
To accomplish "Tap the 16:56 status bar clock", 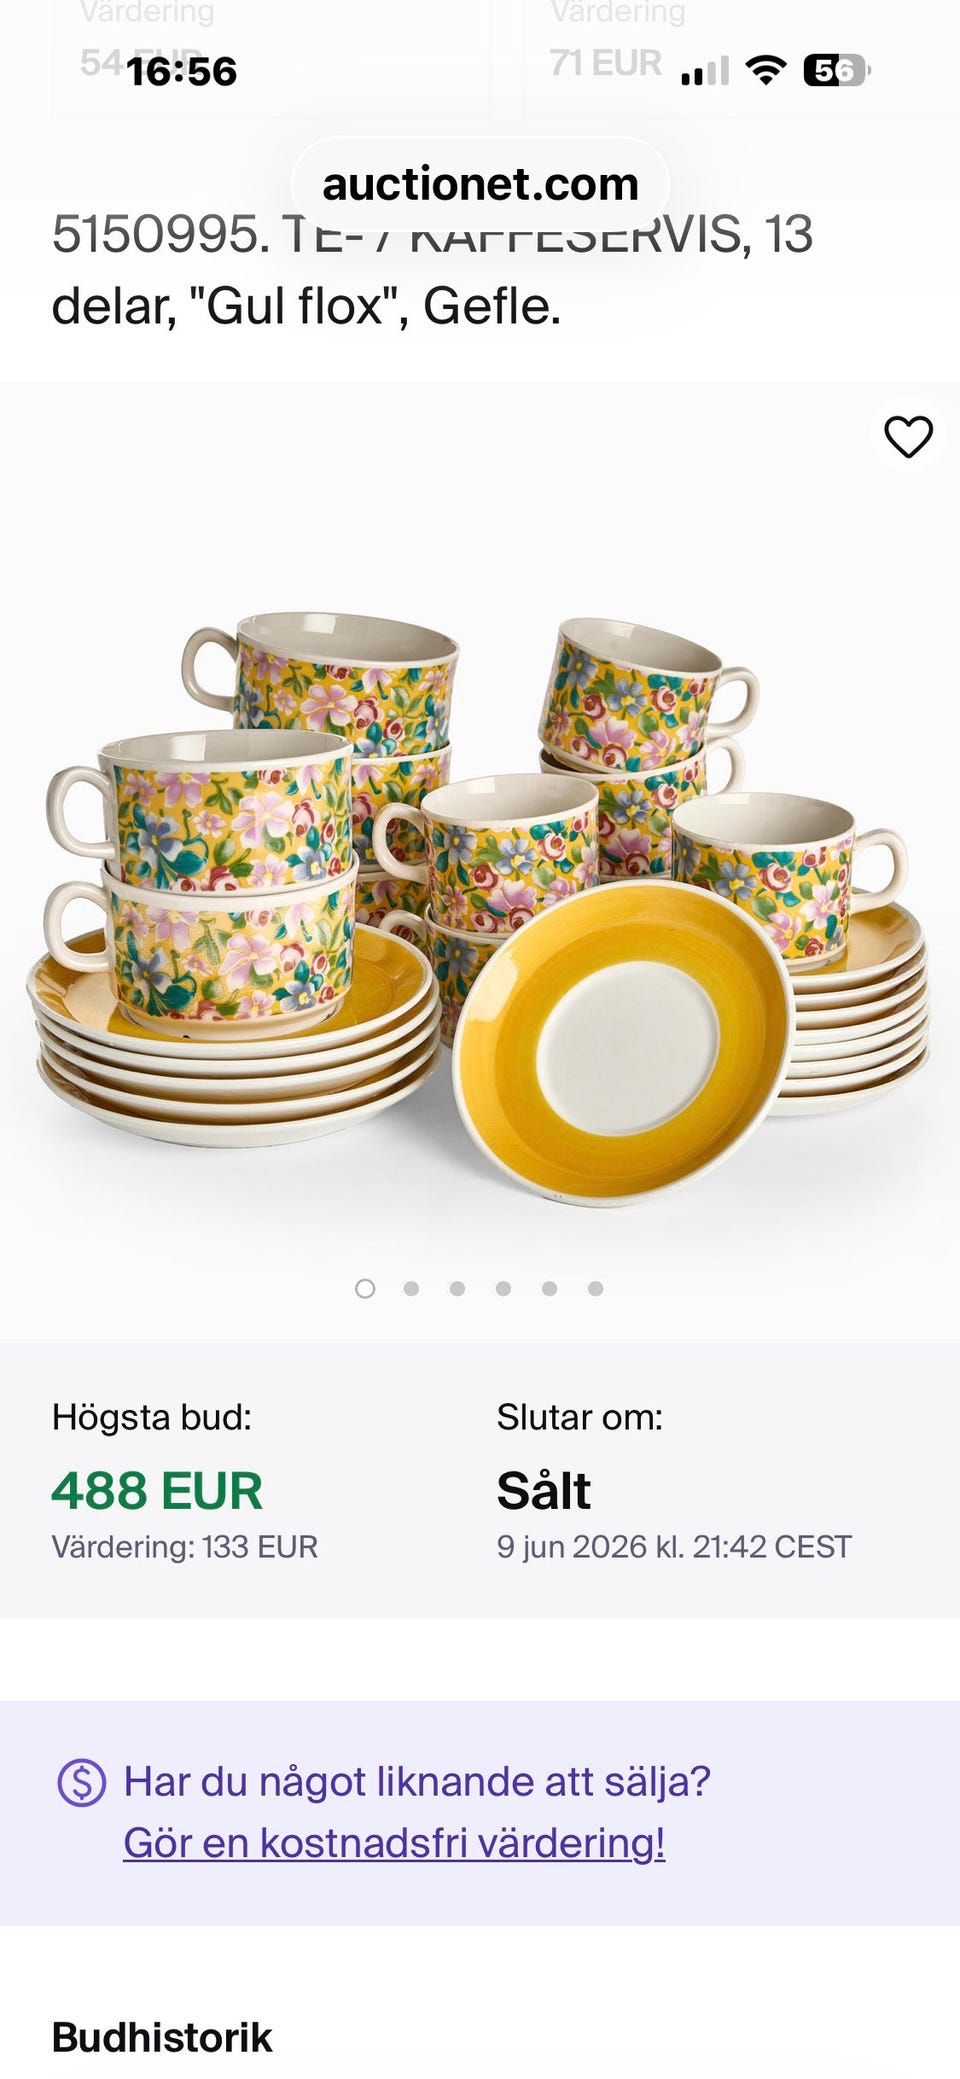I will (182, 71).
